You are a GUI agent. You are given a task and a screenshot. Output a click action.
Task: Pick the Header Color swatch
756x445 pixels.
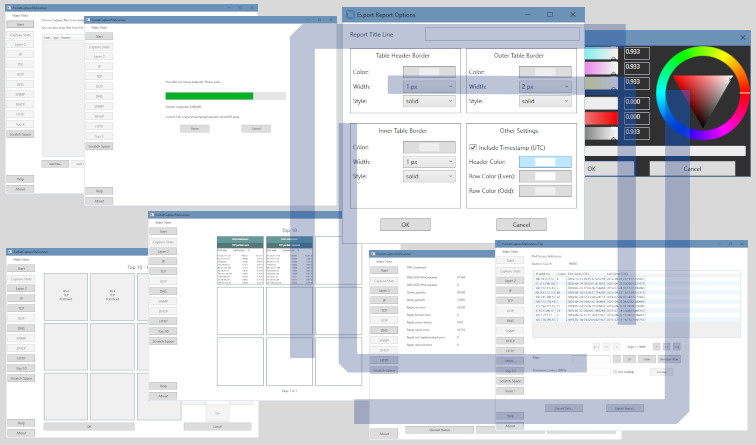pos(545,162)
